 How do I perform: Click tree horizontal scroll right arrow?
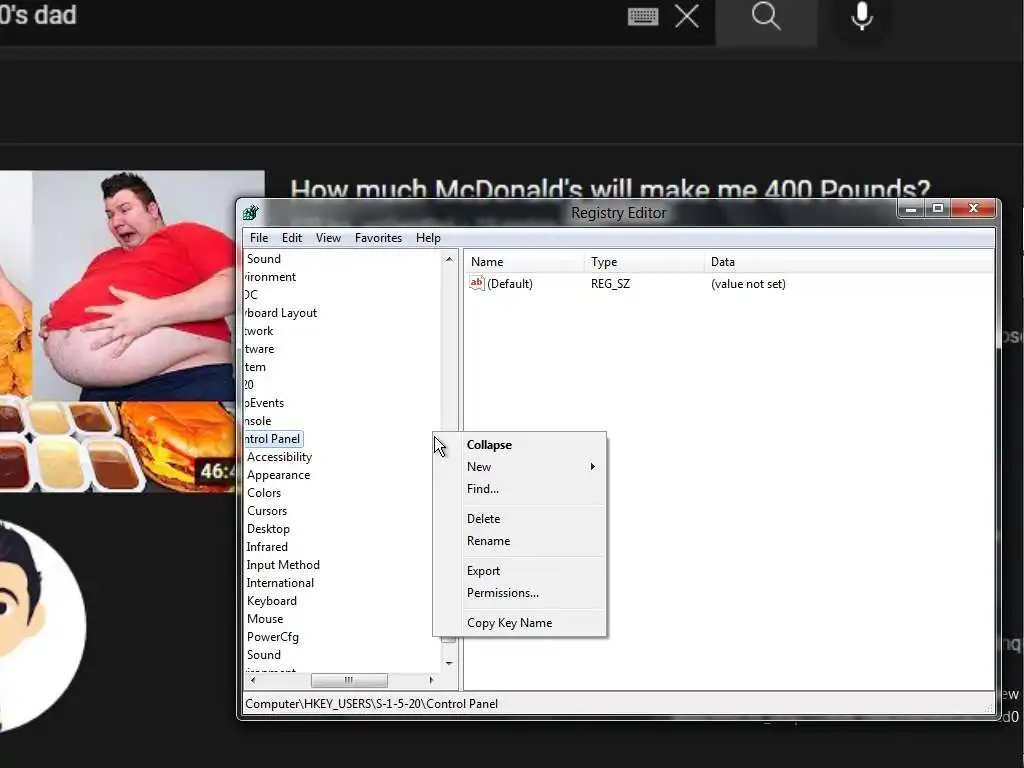coord(431,680)
